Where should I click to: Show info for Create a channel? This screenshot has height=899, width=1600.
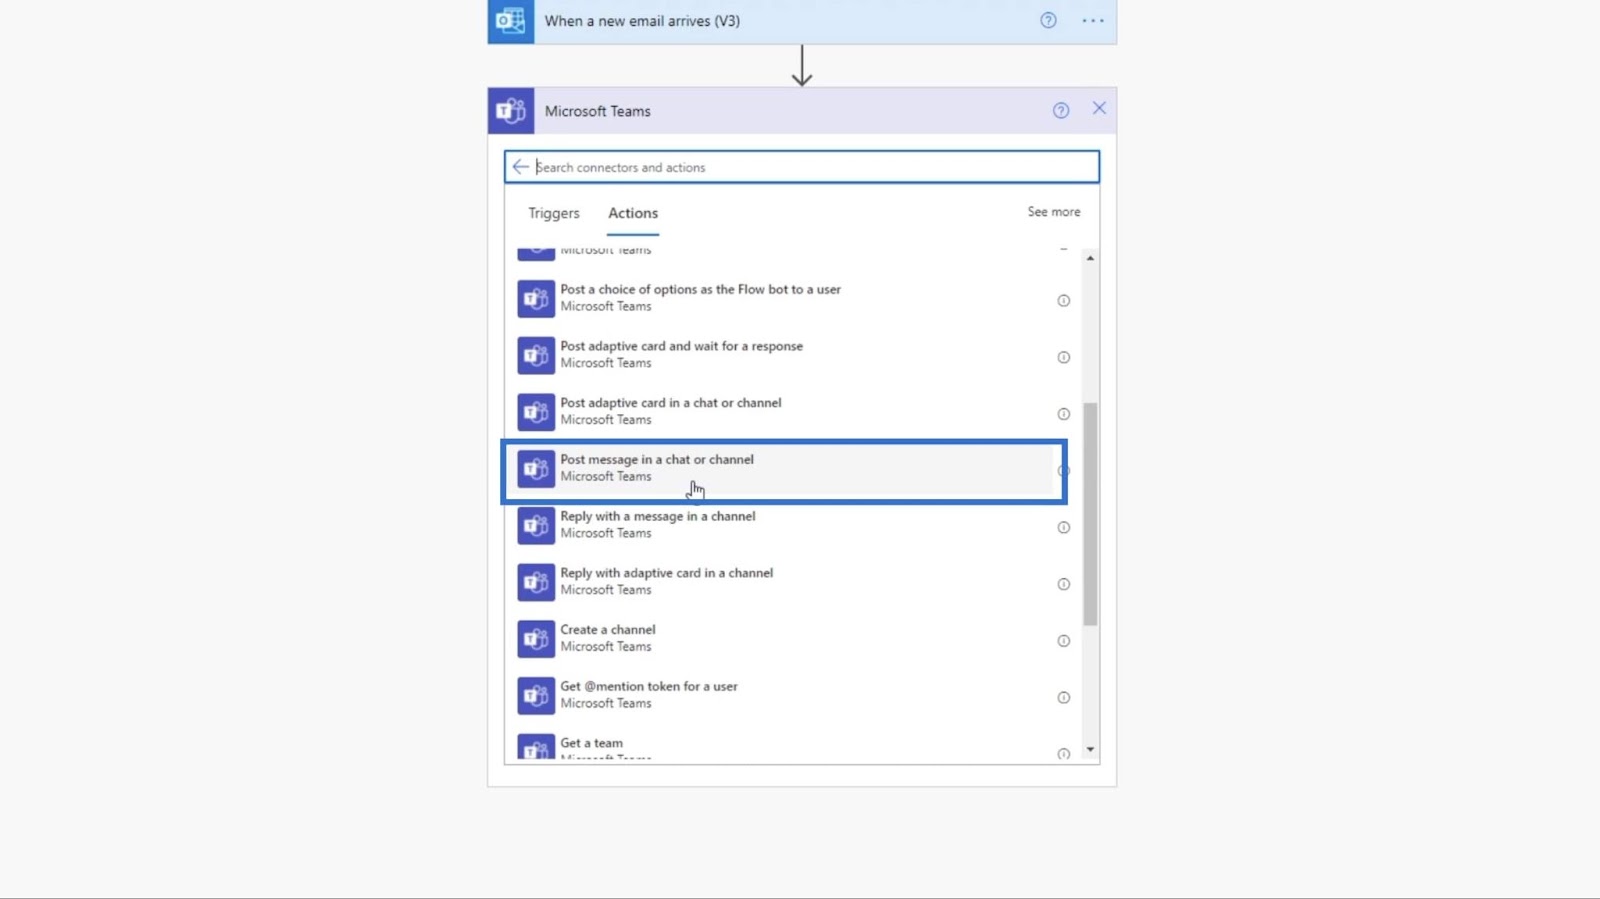[1064, 641]
